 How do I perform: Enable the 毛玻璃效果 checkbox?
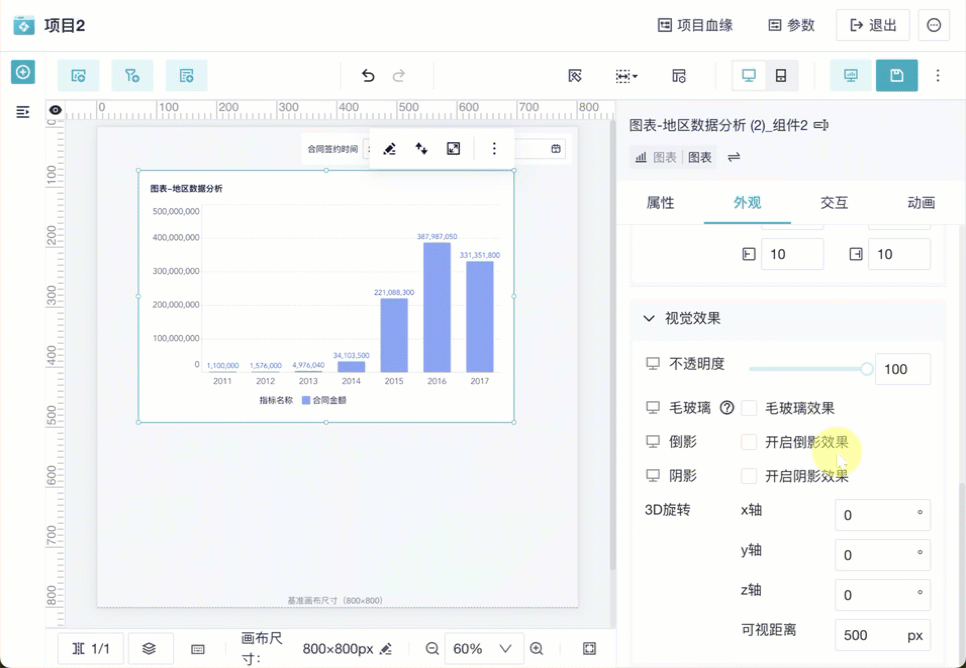749,408
